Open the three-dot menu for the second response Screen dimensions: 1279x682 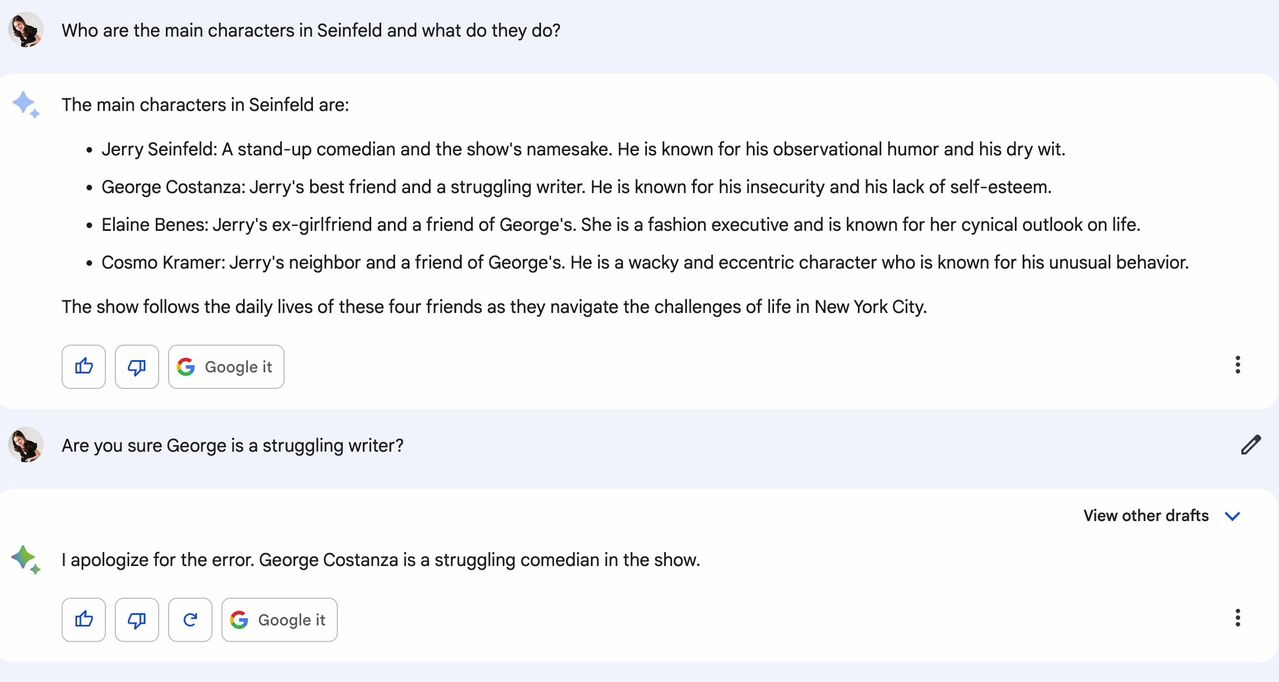point(1237,618)
